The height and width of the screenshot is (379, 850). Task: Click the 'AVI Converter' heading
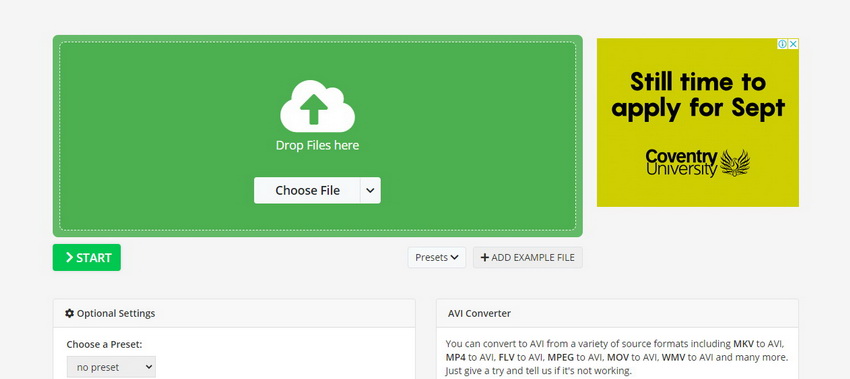pyautogui.click(x=479, y=313)
